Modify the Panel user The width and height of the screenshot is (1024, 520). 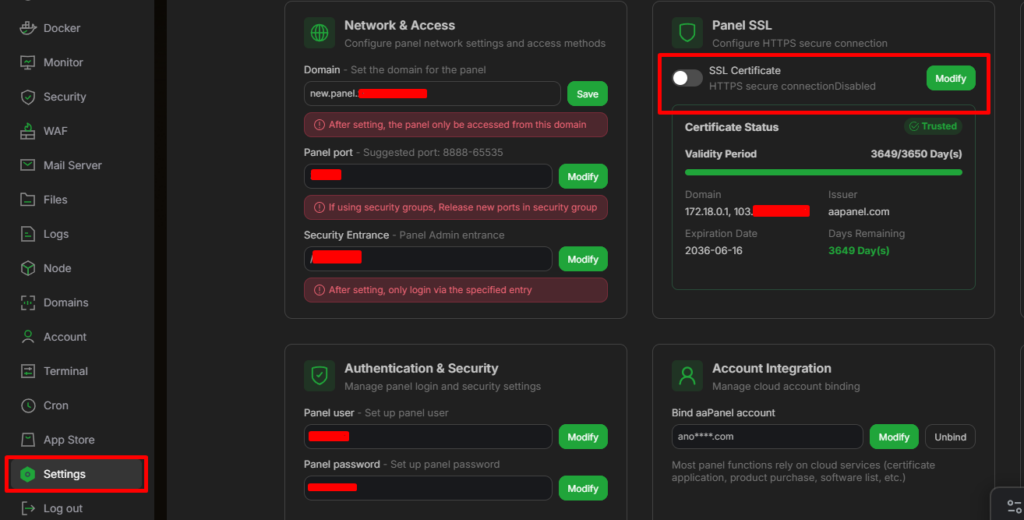tap(583, 437)
